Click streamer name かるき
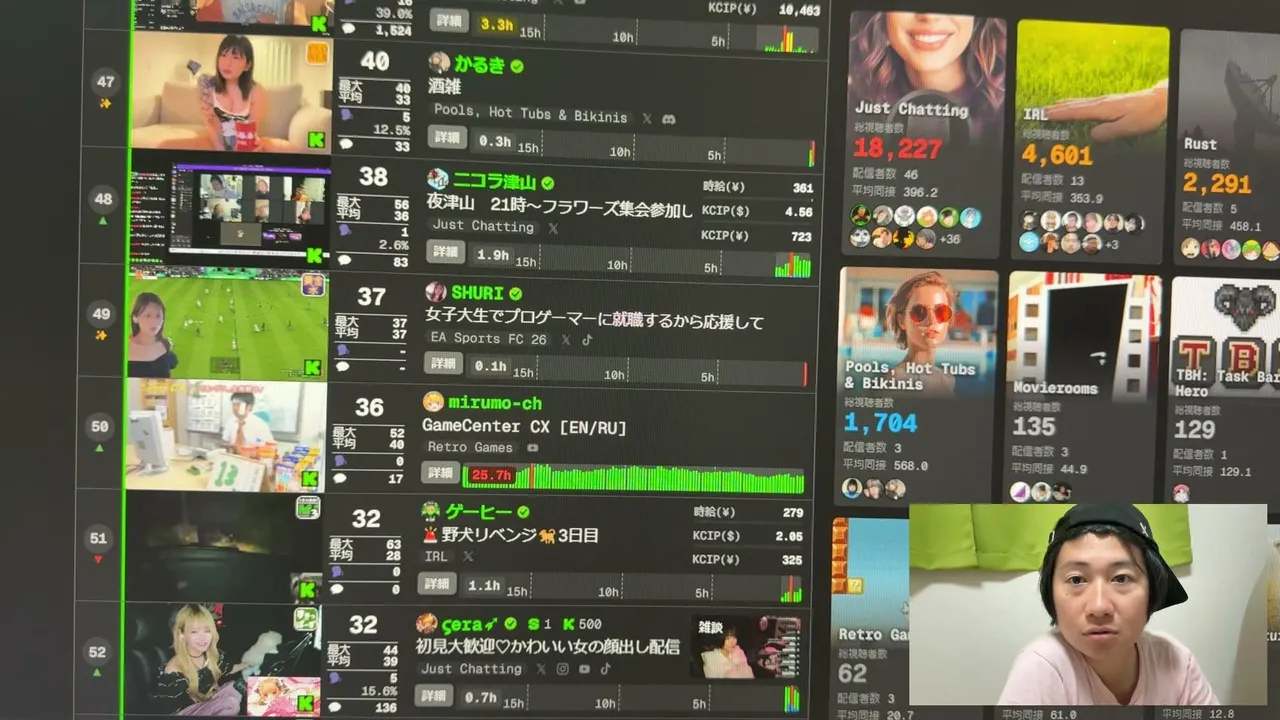Viewport: 1280px width, 720px height. 480,65
